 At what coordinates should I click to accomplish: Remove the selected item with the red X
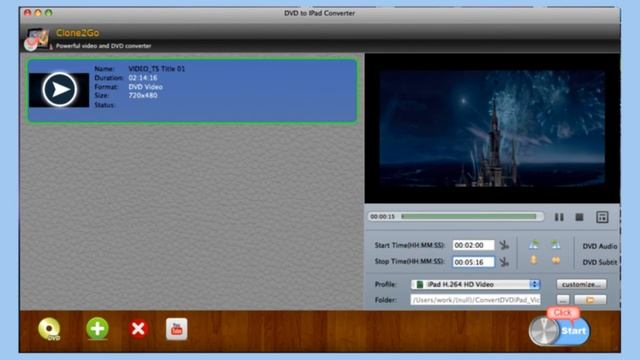[138, 329]
